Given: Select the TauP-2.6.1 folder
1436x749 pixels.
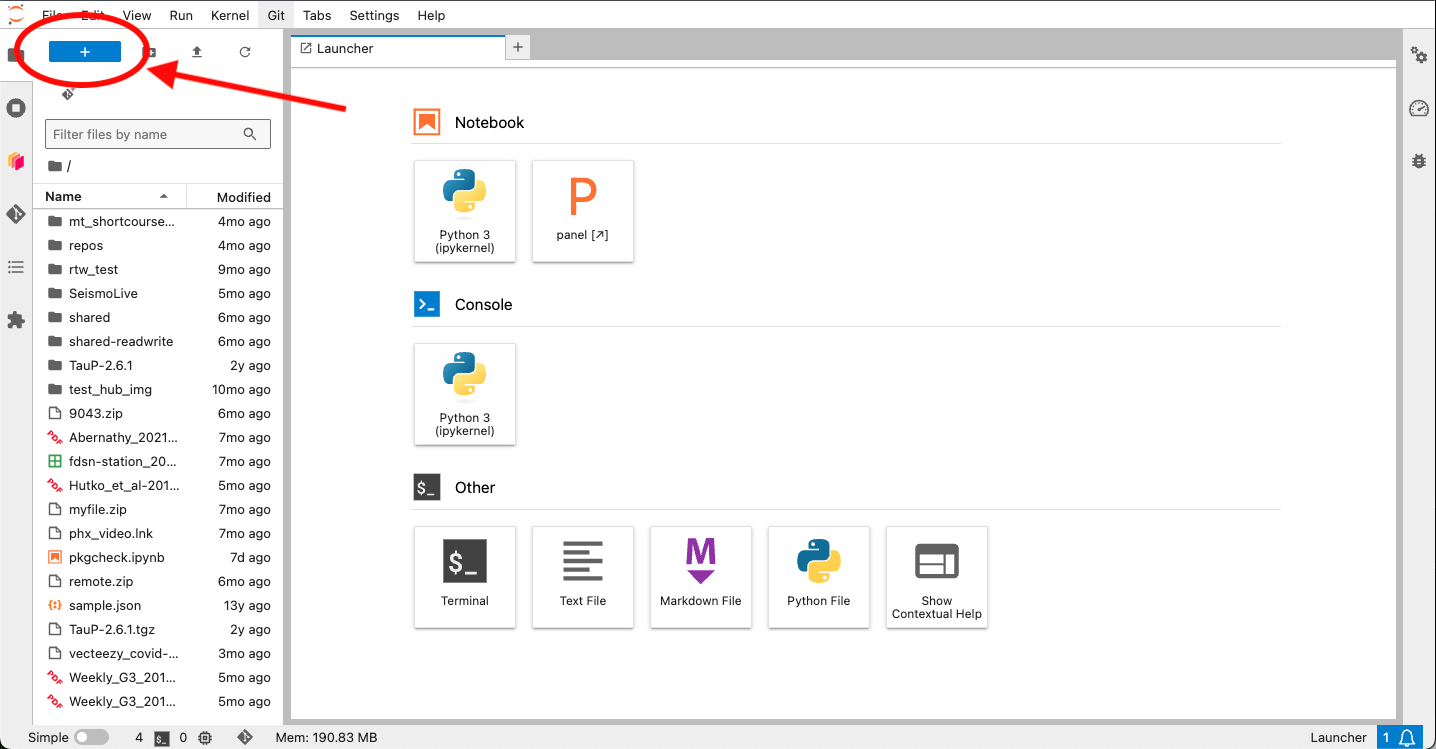Looking at the screenshot, I should 158,366.
